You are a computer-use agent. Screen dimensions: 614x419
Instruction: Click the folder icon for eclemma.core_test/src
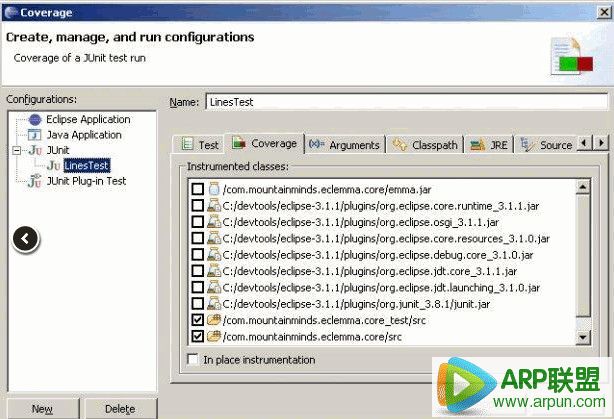(213, 319)
